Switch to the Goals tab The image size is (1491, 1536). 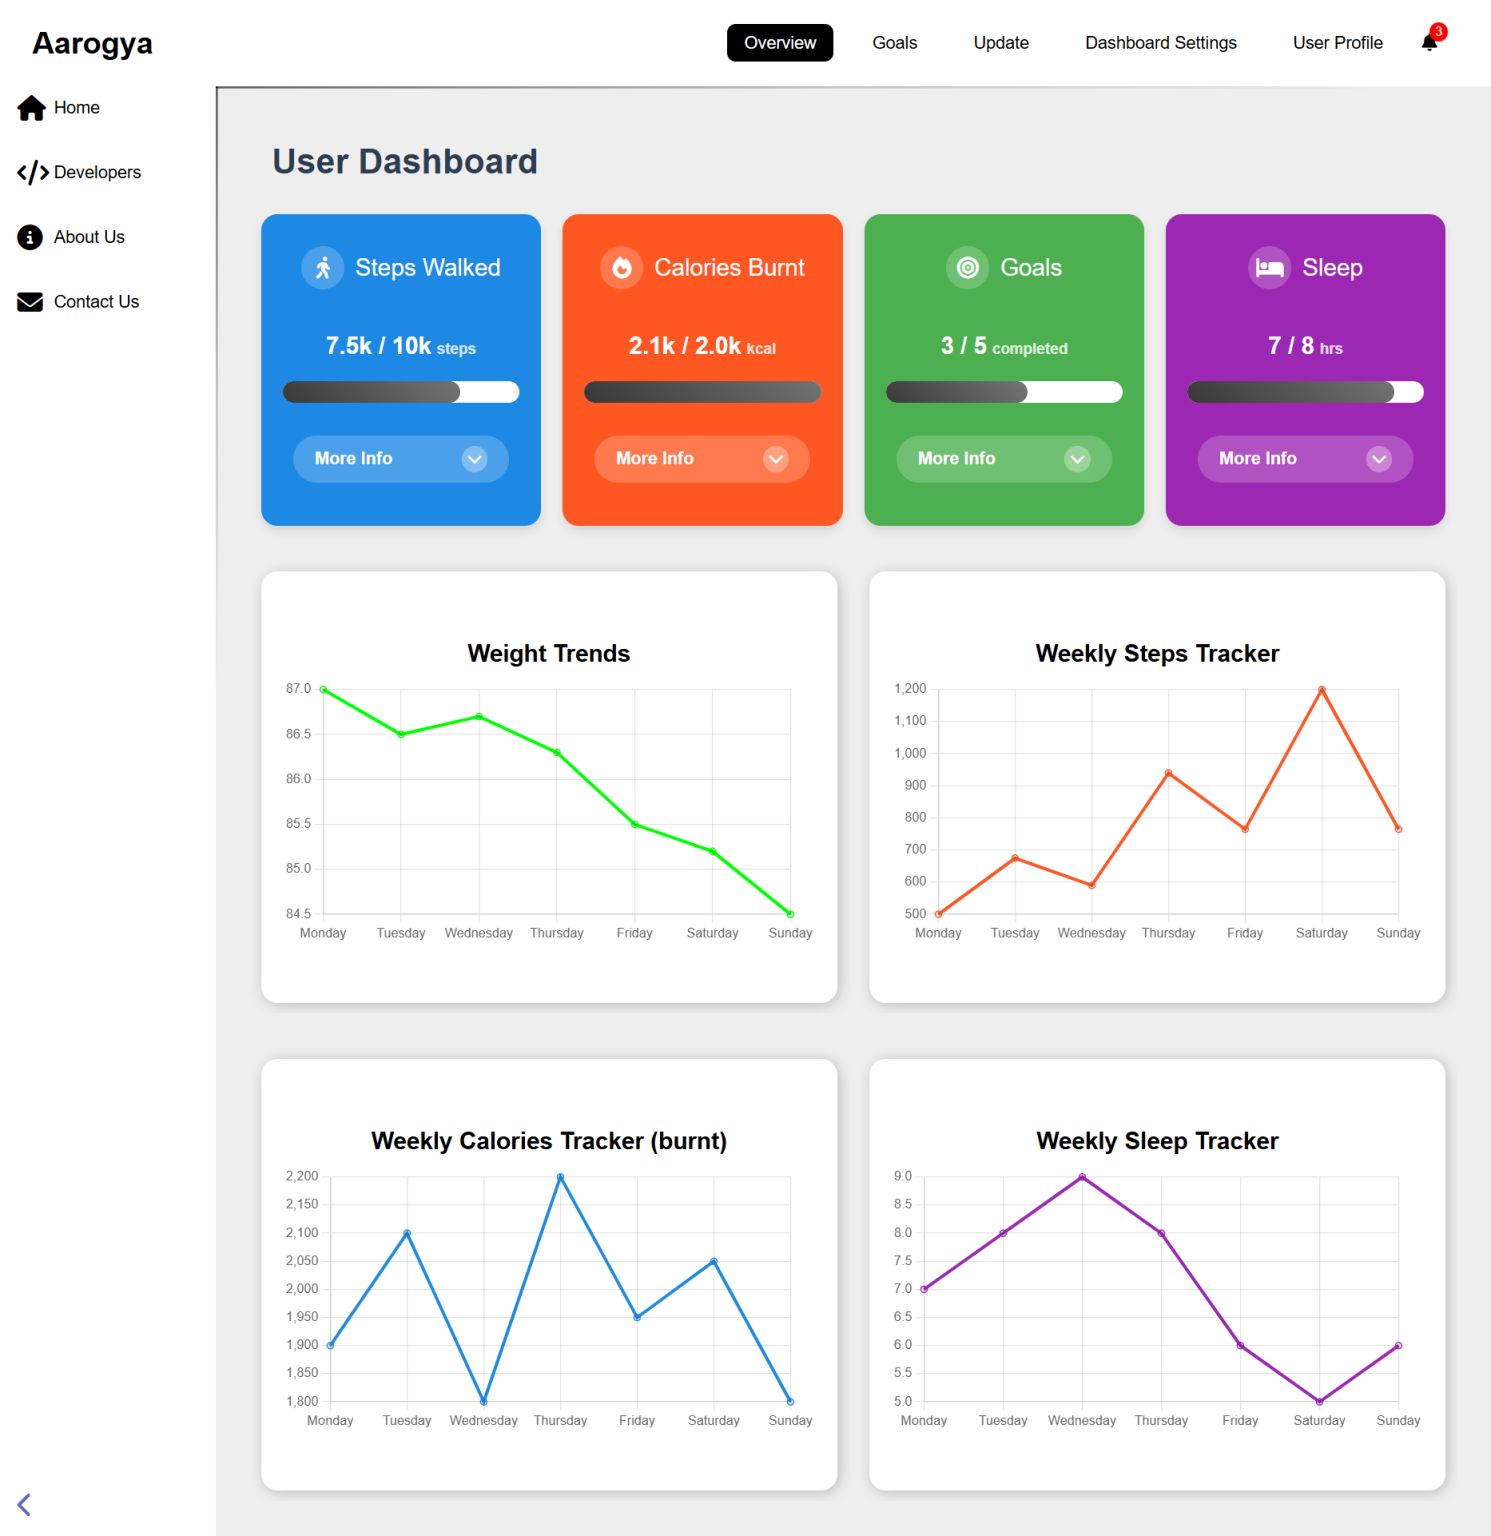(x=894, y=43)
